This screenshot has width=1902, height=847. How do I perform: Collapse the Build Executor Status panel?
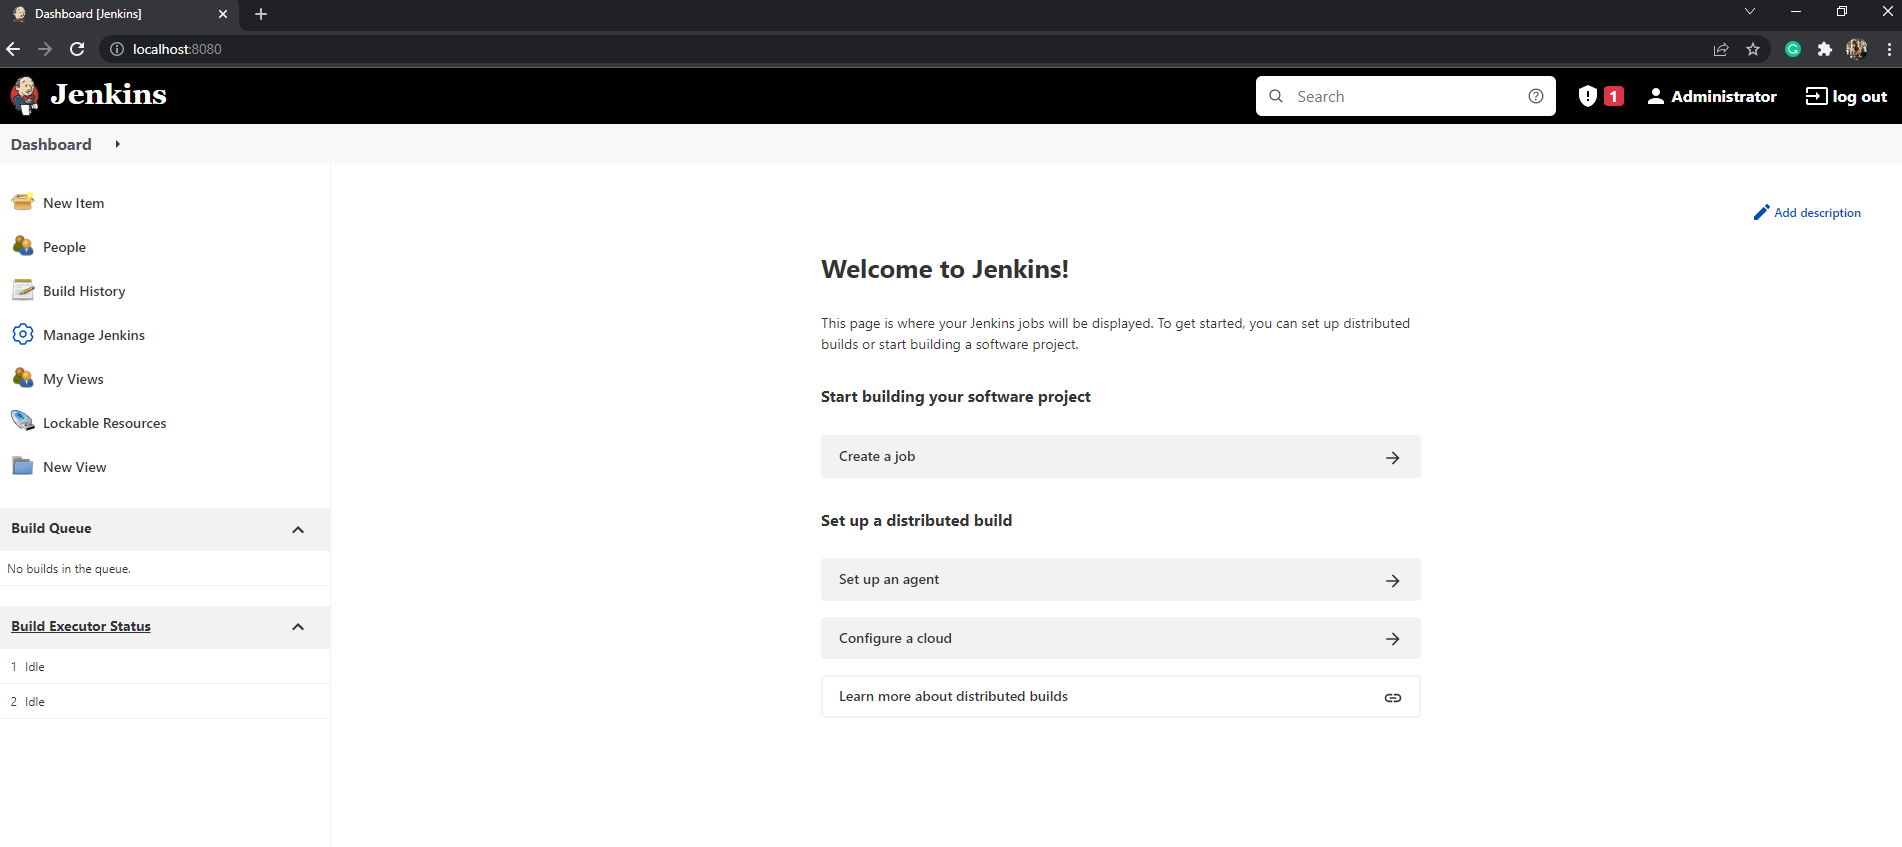click(x=298, y=627)
